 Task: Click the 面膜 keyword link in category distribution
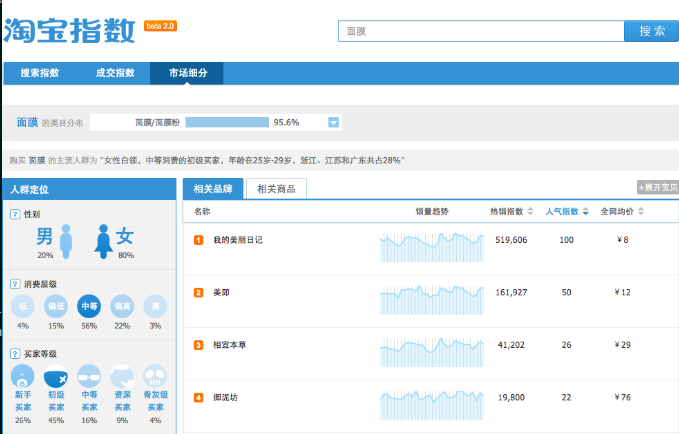coord(27,123)
